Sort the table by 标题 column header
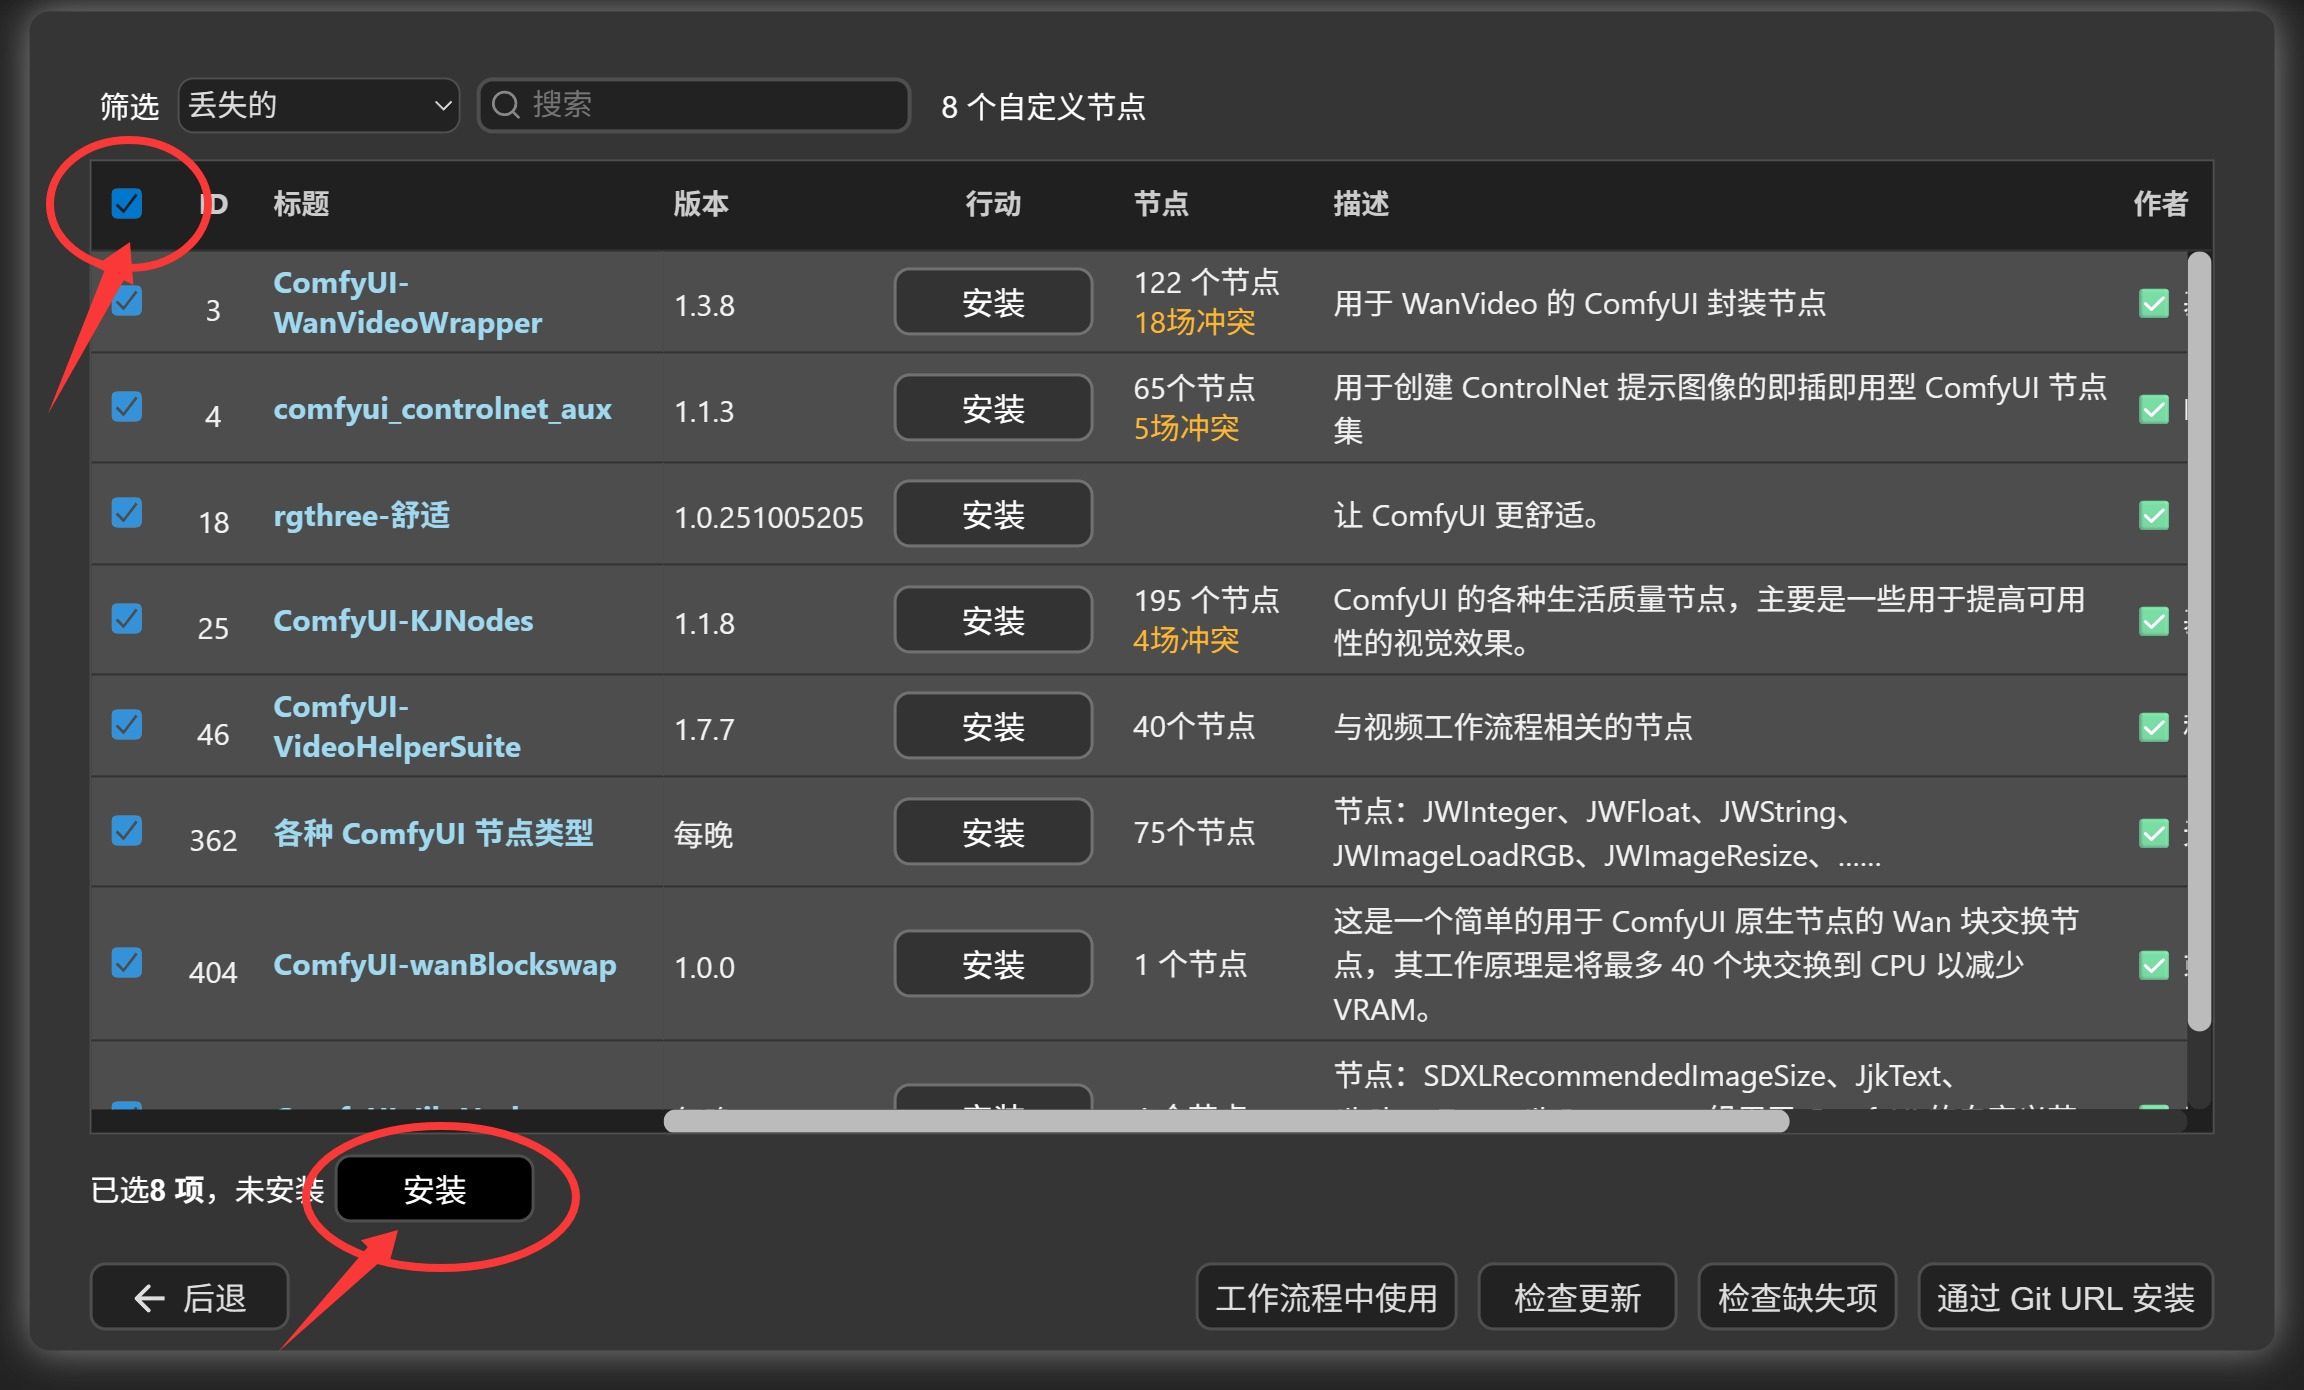The width and height of the screenshot is (2304, 1390). [301, 204]
